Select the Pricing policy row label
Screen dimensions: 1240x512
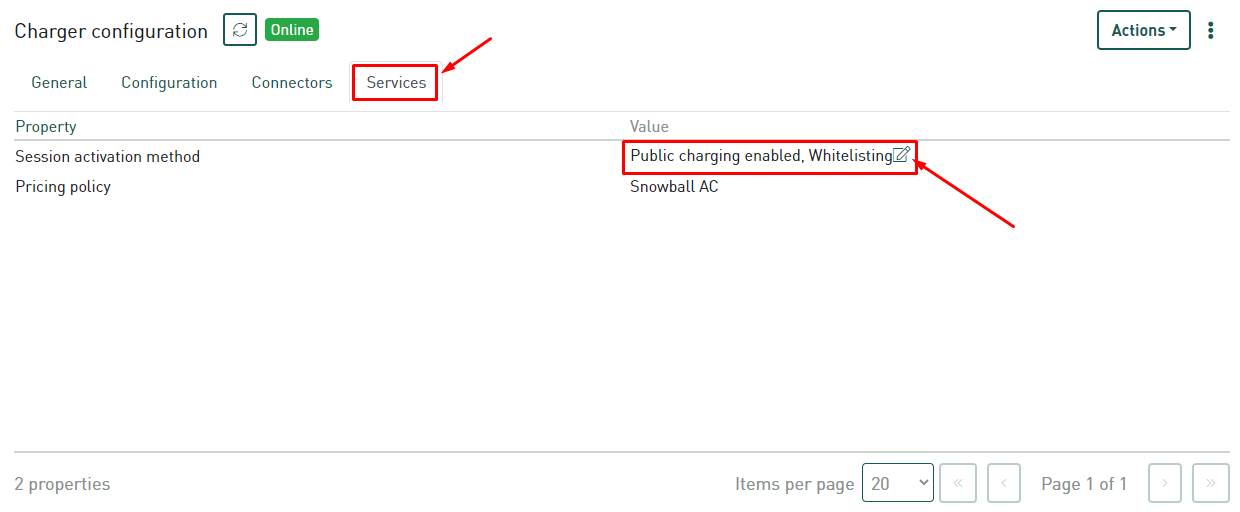63,186
